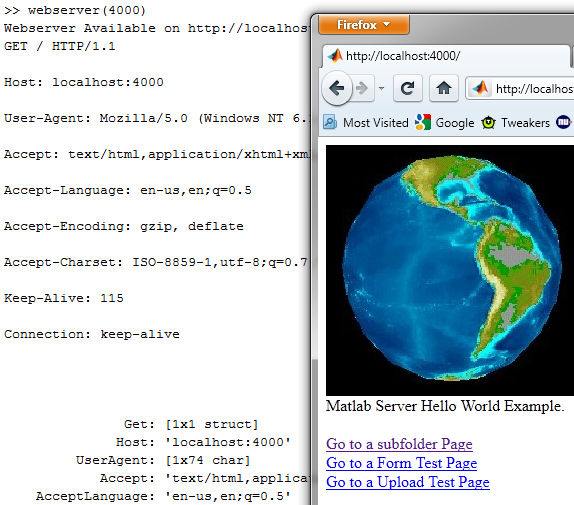Click the Forward arrow button

(x=362, y=88)
